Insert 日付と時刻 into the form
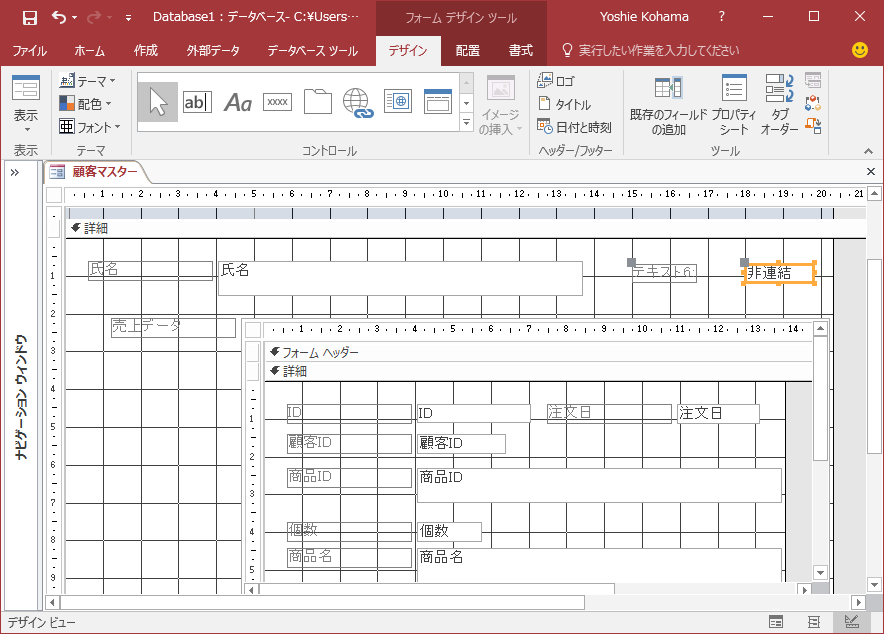 click(574, 127)
